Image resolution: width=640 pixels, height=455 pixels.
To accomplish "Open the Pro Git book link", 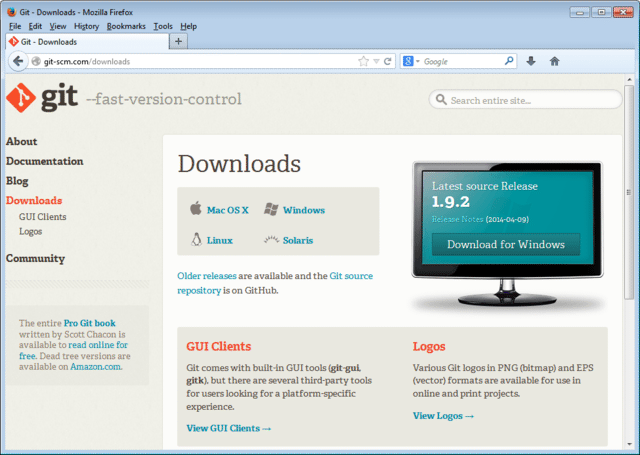I will click(x=89, y=323).
